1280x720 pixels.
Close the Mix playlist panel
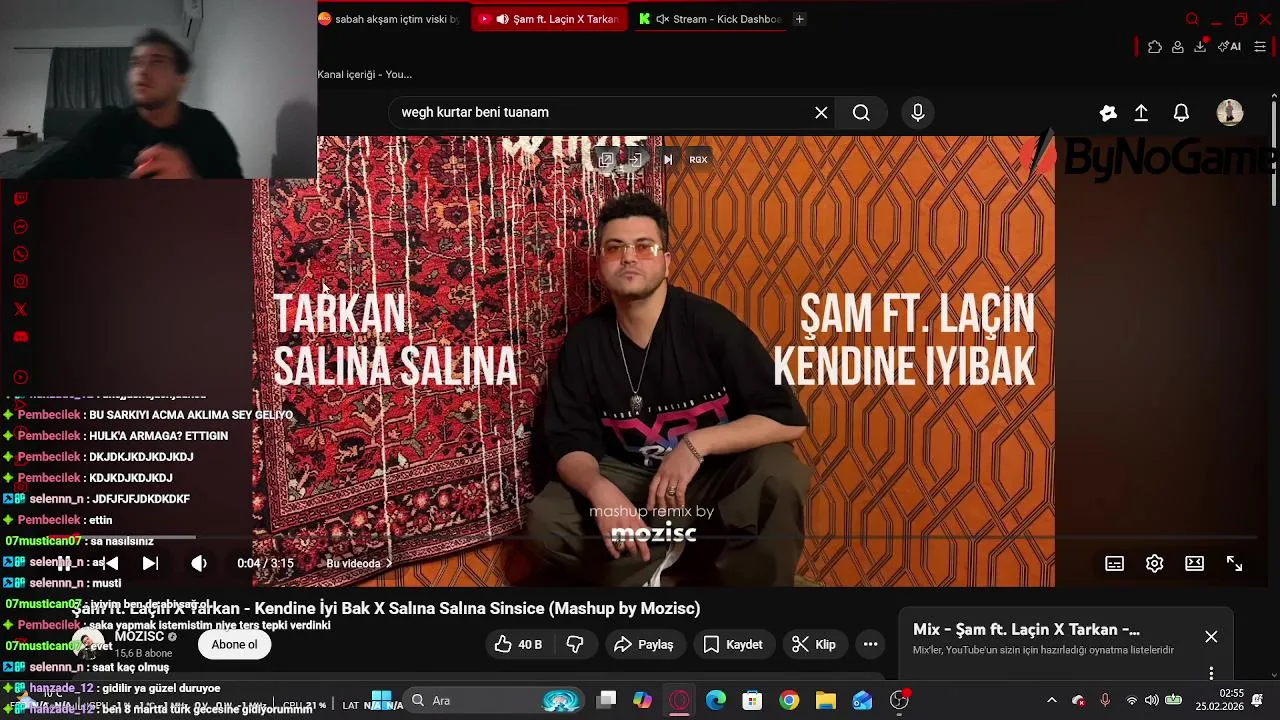click(x=1211, y=637)
